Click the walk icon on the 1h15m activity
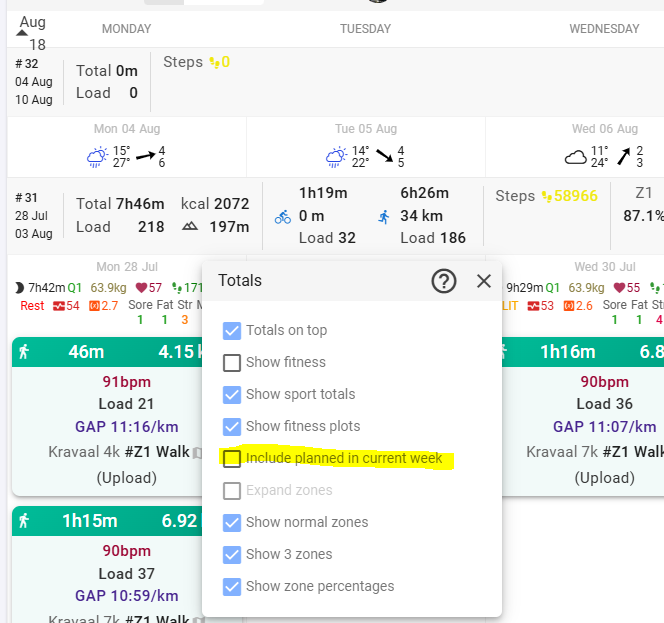Viewport: 664px width, 623px height. [24, 520]
